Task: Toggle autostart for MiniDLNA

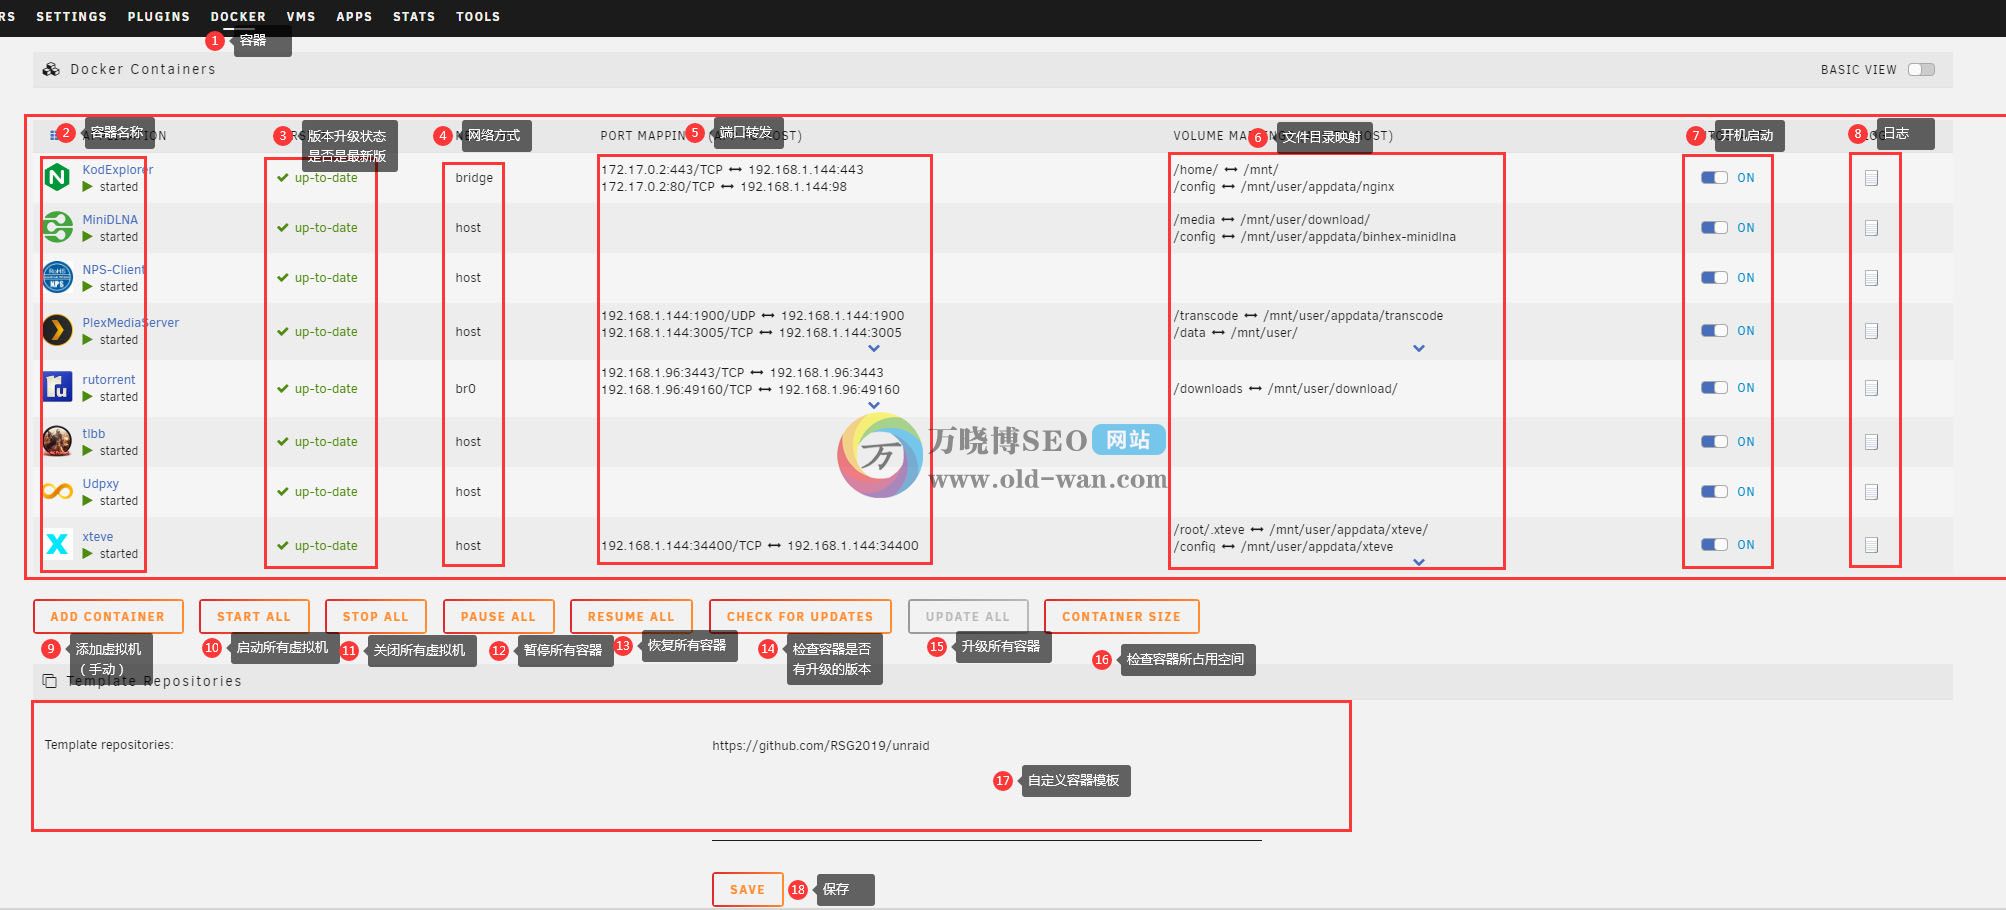Action: click(x=1714, y=228)
